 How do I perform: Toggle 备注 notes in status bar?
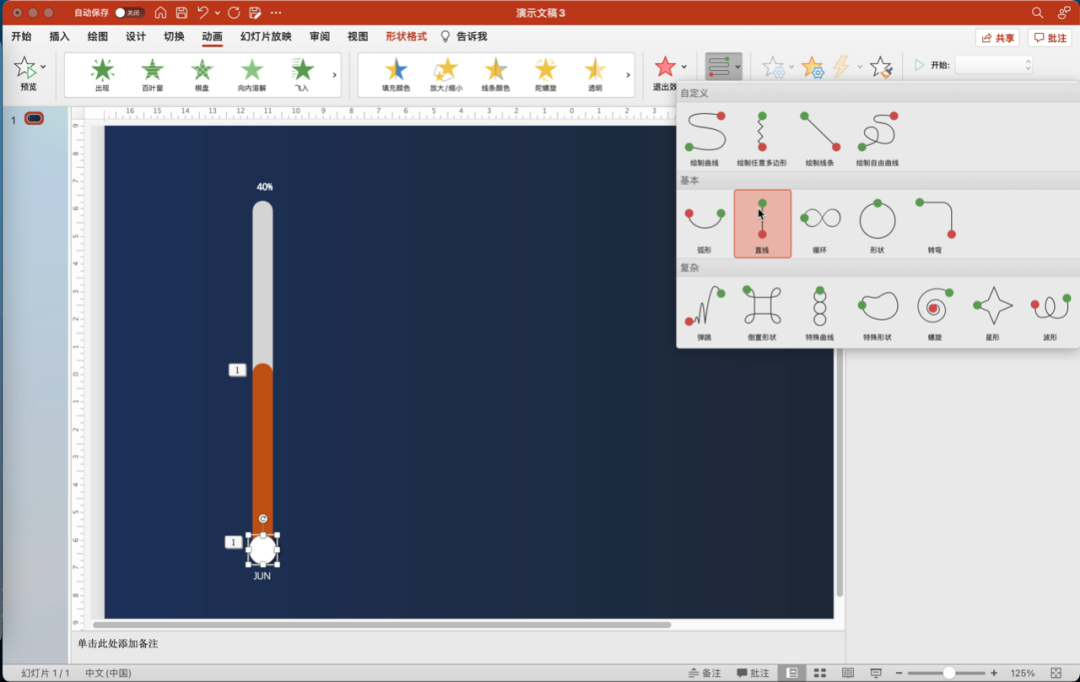[705, 673]
